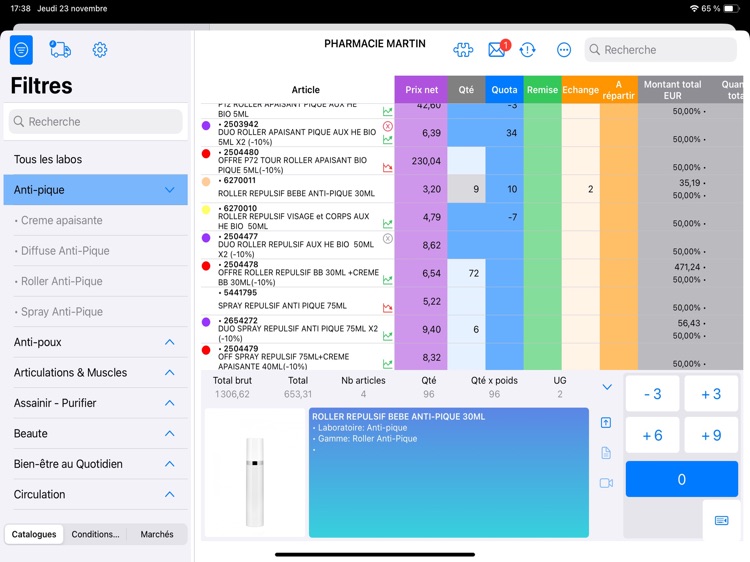Open the delivery truck icon in the sidebar
Image resolution: width=750 pixels, height=562 pixels.
point(60,49)
